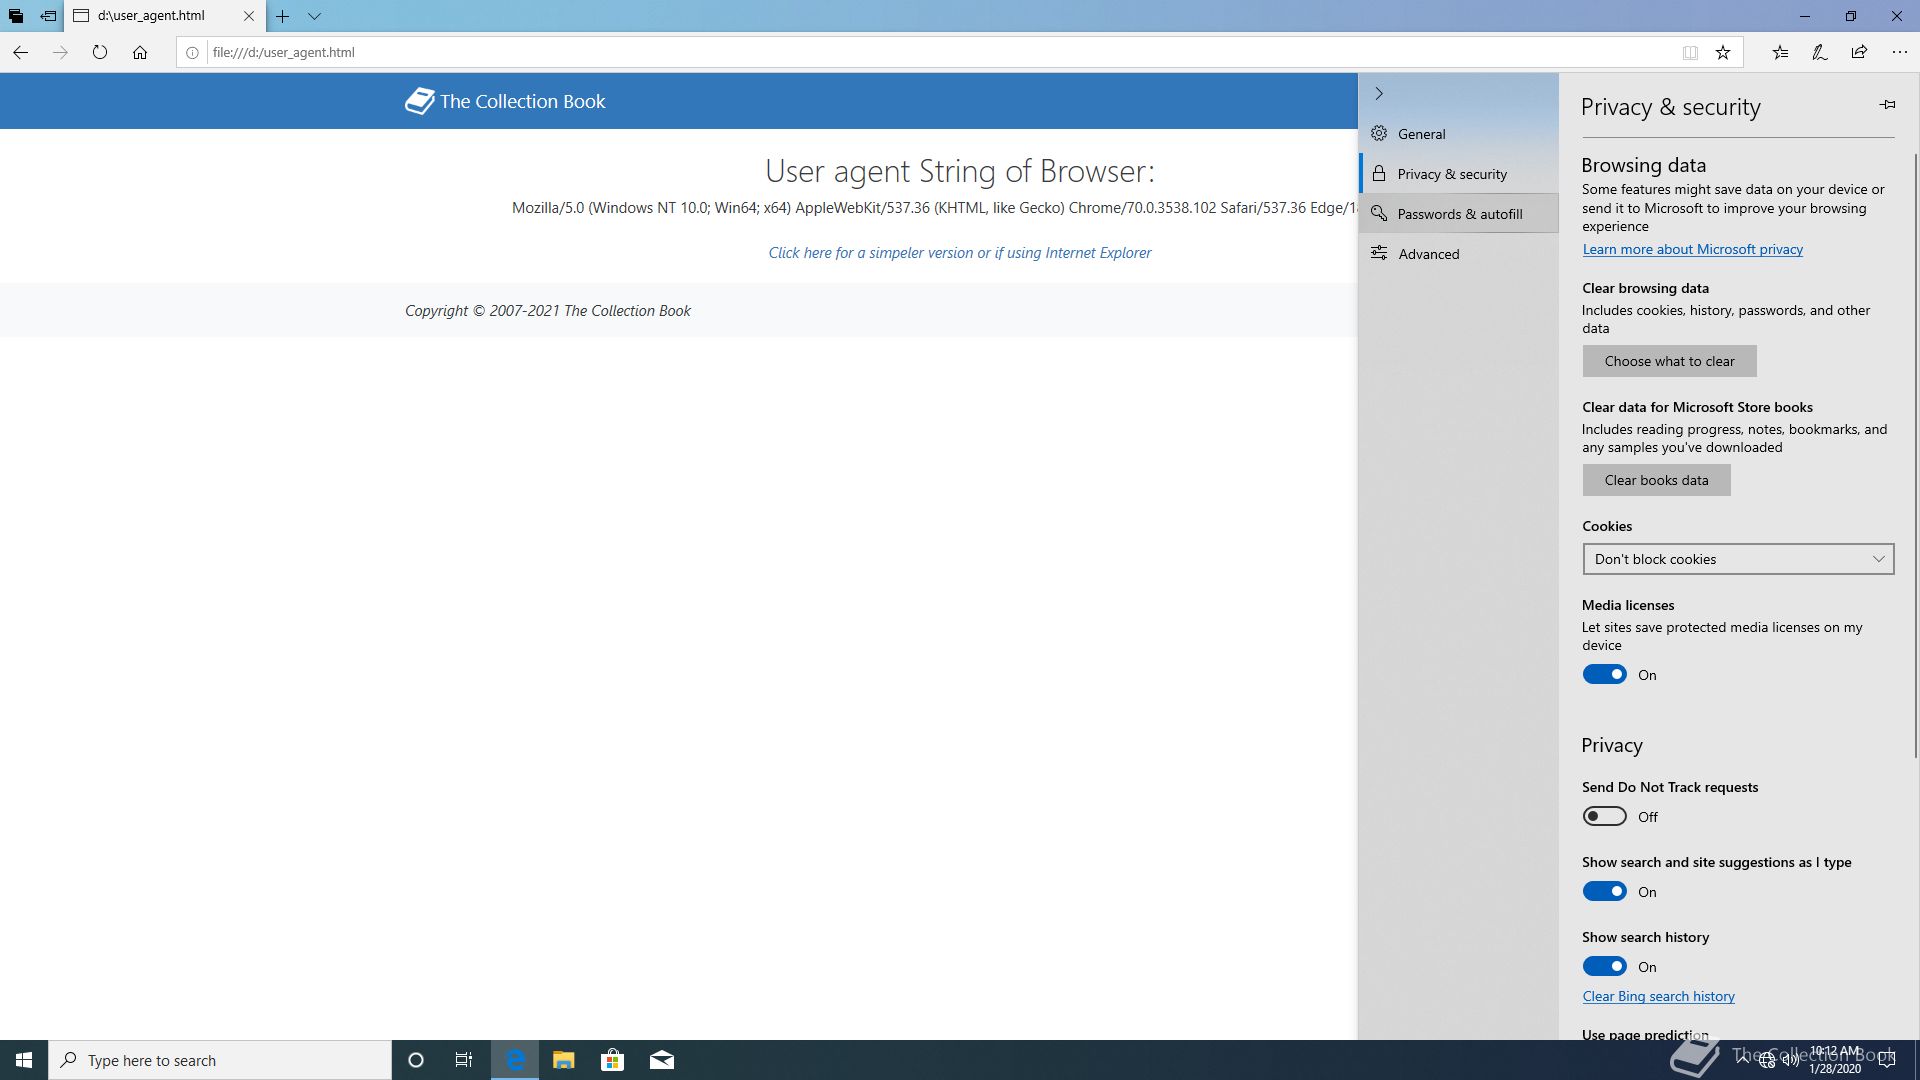The image size is (1920, 1080).
Task: Click the gear icon beside General
Action: 1379,133
